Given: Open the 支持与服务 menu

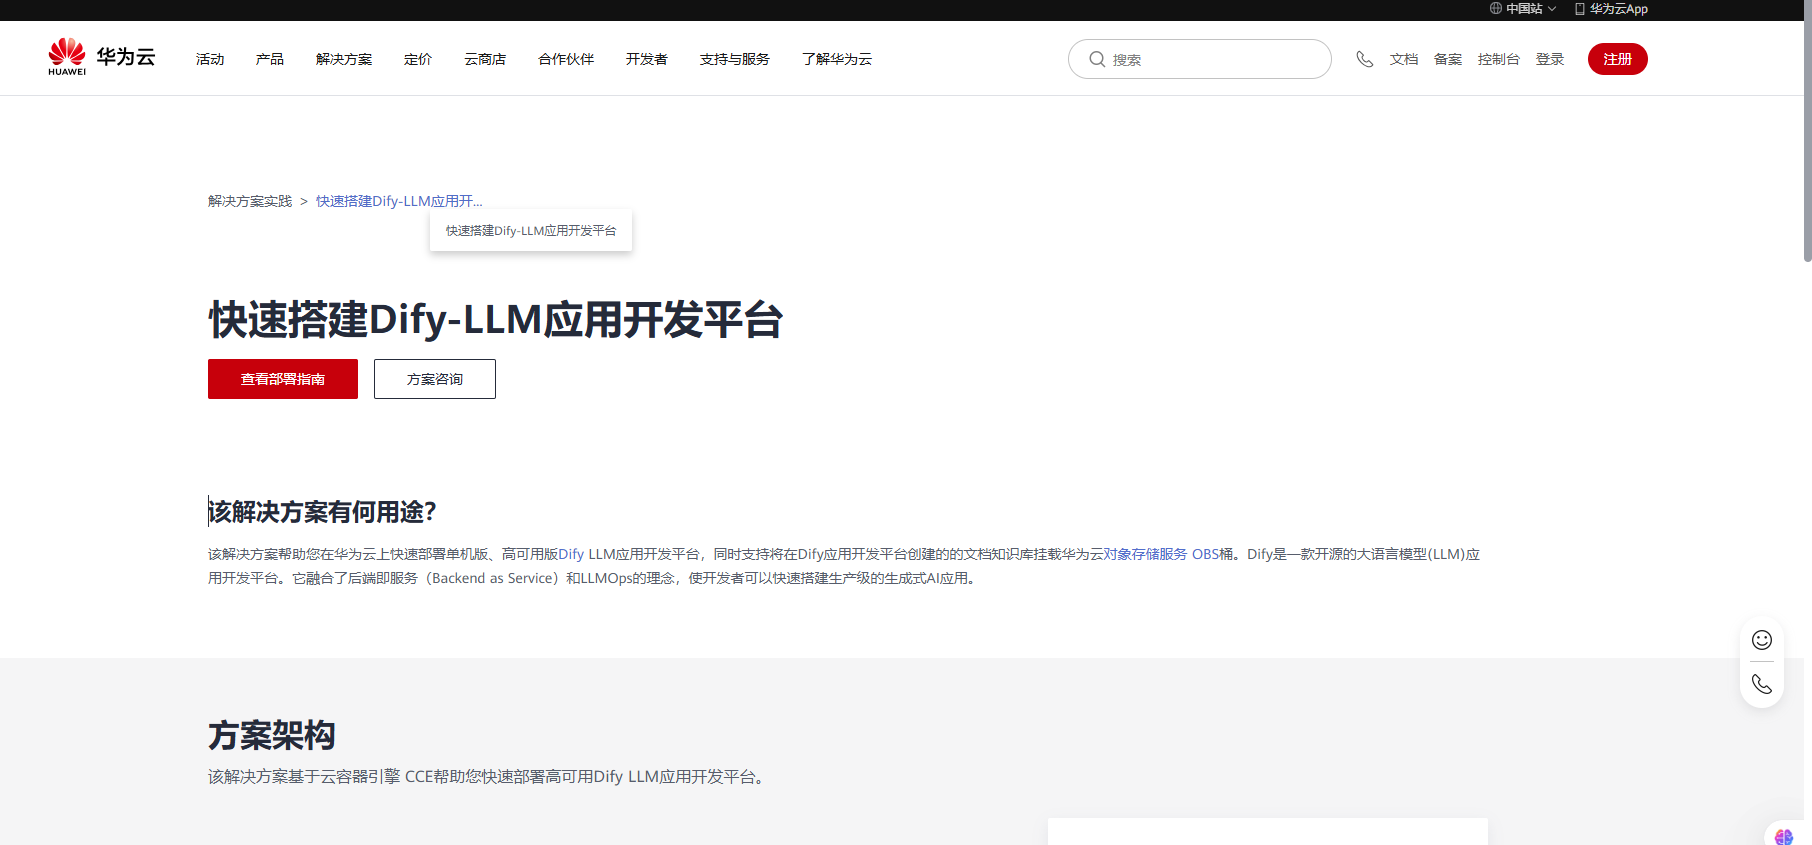Looking at the screenshot, I should tap(735, 59).
